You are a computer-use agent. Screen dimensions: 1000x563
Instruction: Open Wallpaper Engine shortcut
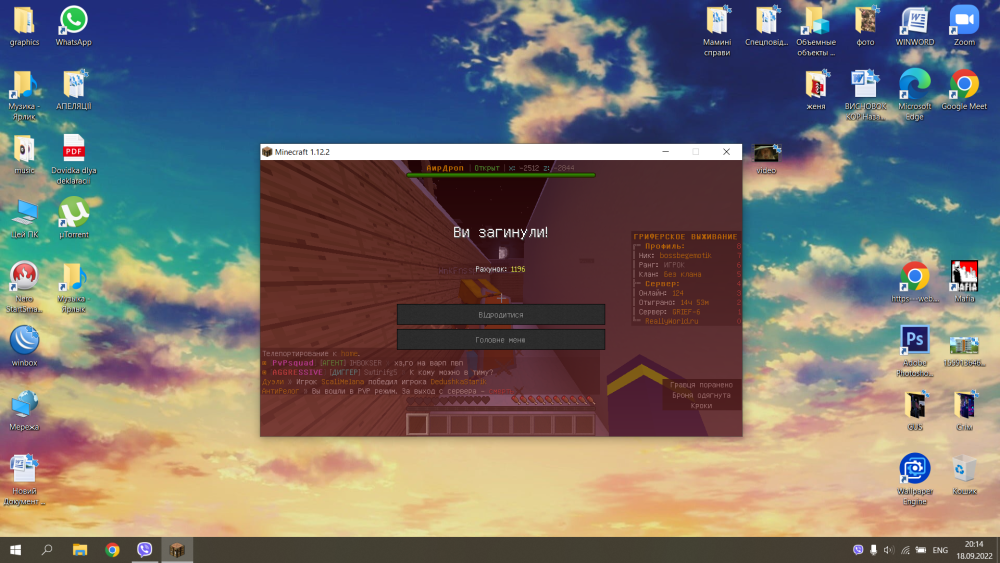[x=915, y=480]
